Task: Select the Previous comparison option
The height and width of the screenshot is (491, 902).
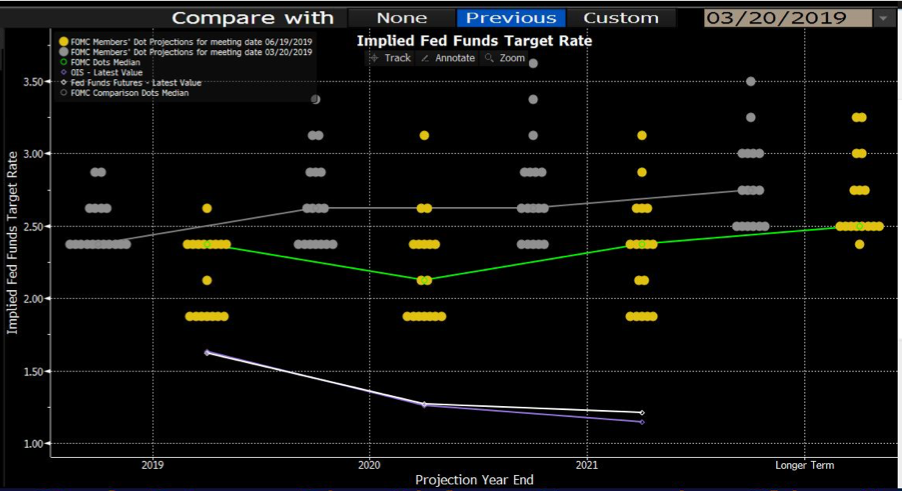Action: coord(511,18)
